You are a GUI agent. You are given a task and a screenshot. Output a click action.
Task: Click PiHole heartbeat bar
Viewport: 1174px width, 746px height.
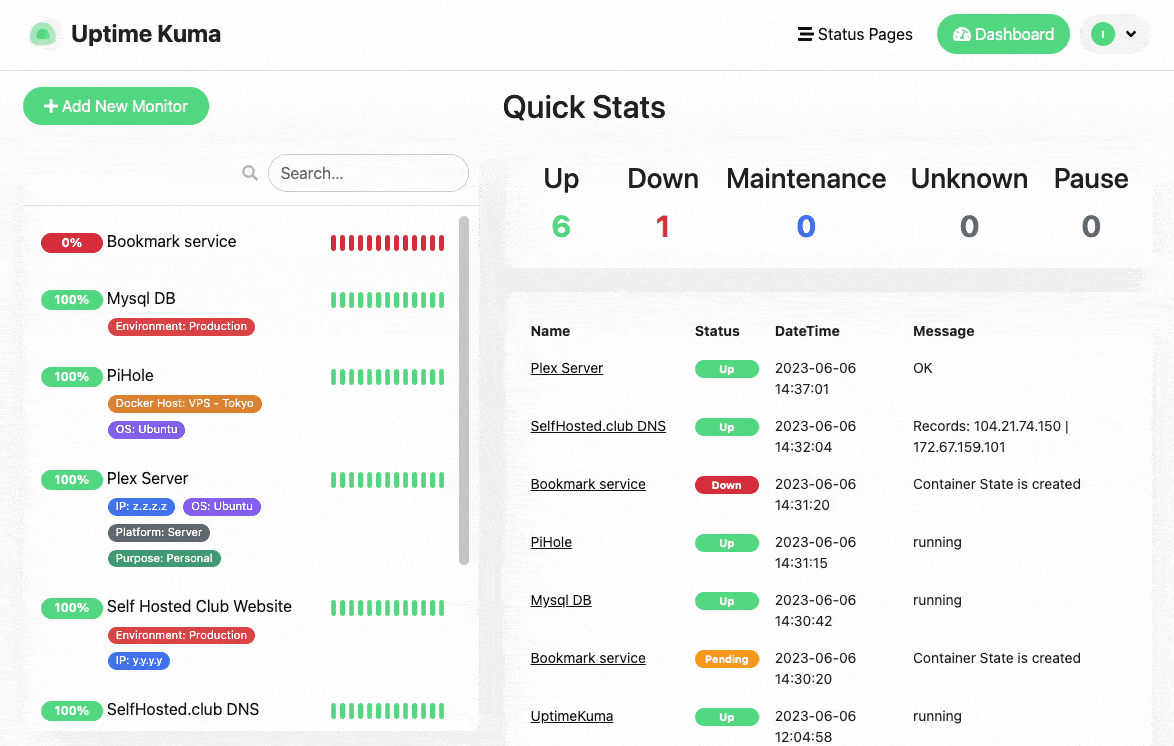[x=388, y=377]
